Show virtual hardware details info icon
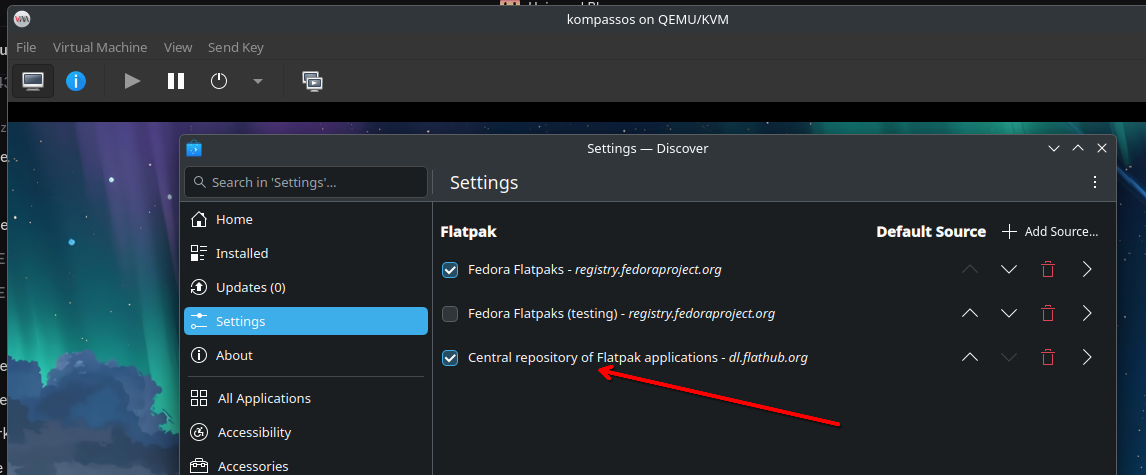The width and height of the screenshot is (1146, 475). (x=76, y=81)
